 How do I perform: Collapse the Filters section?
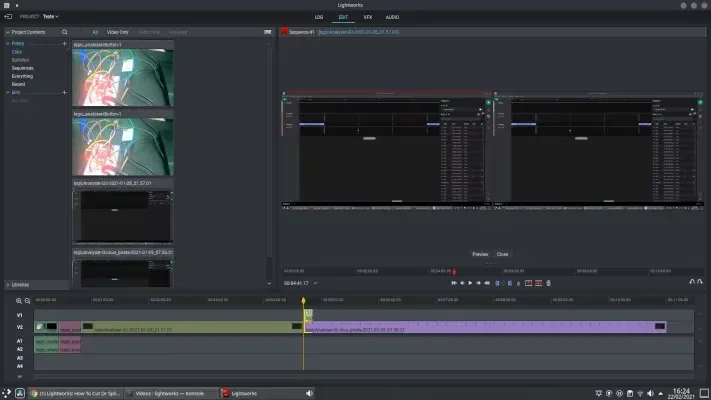click(x=8, y=44)
